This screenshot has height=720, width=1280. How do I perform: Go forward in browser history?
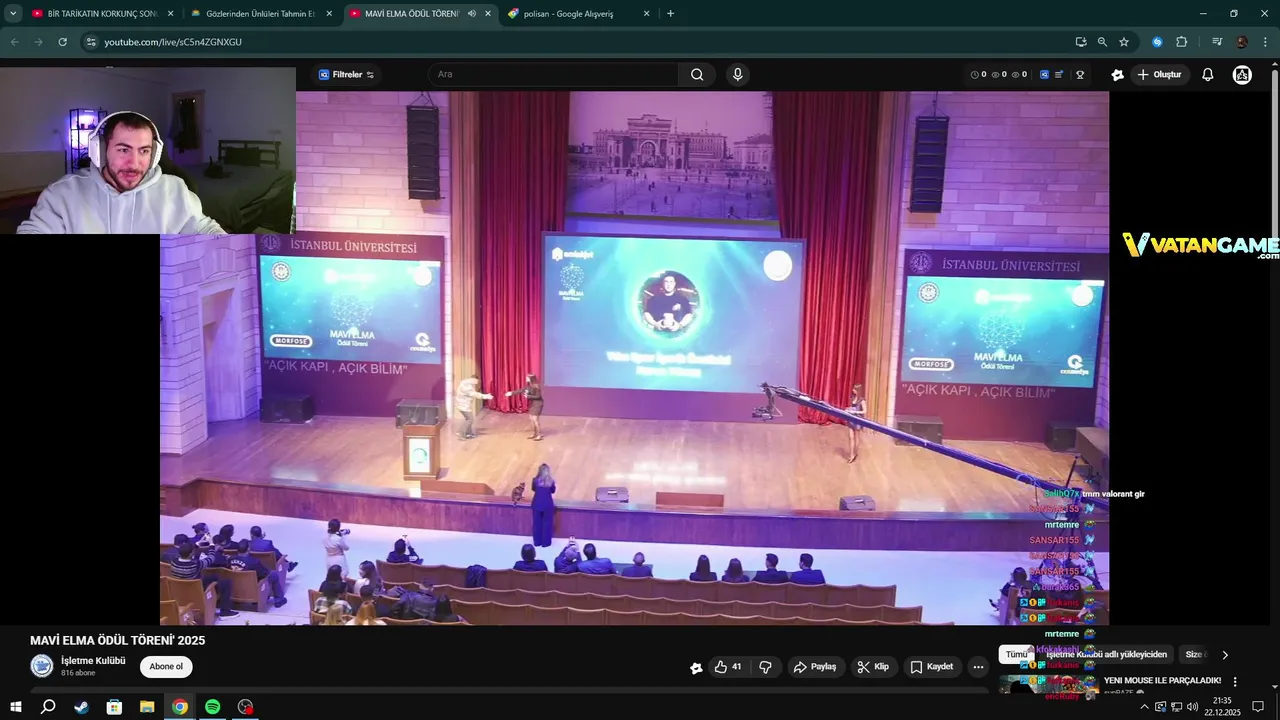click(x=38, y=42)
